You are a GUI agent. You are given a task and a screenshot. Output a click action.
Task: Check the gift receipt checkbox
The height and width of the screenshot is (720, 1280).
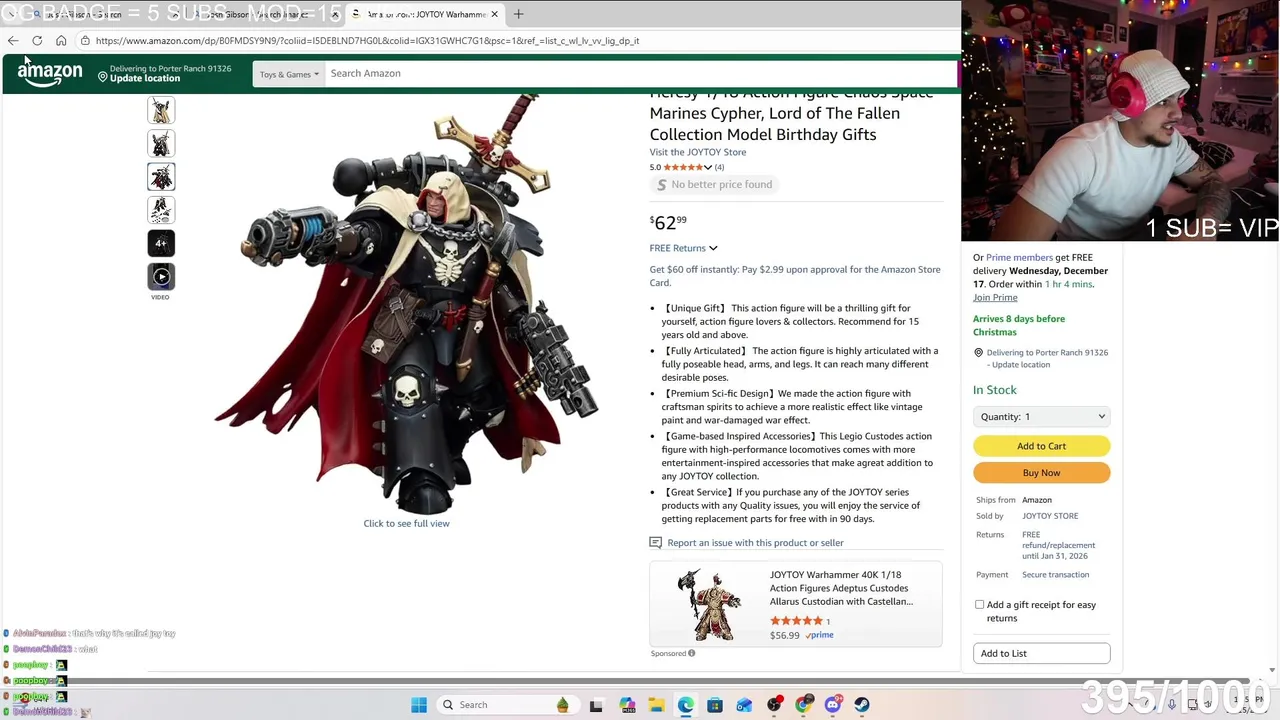tap(980, 605)
